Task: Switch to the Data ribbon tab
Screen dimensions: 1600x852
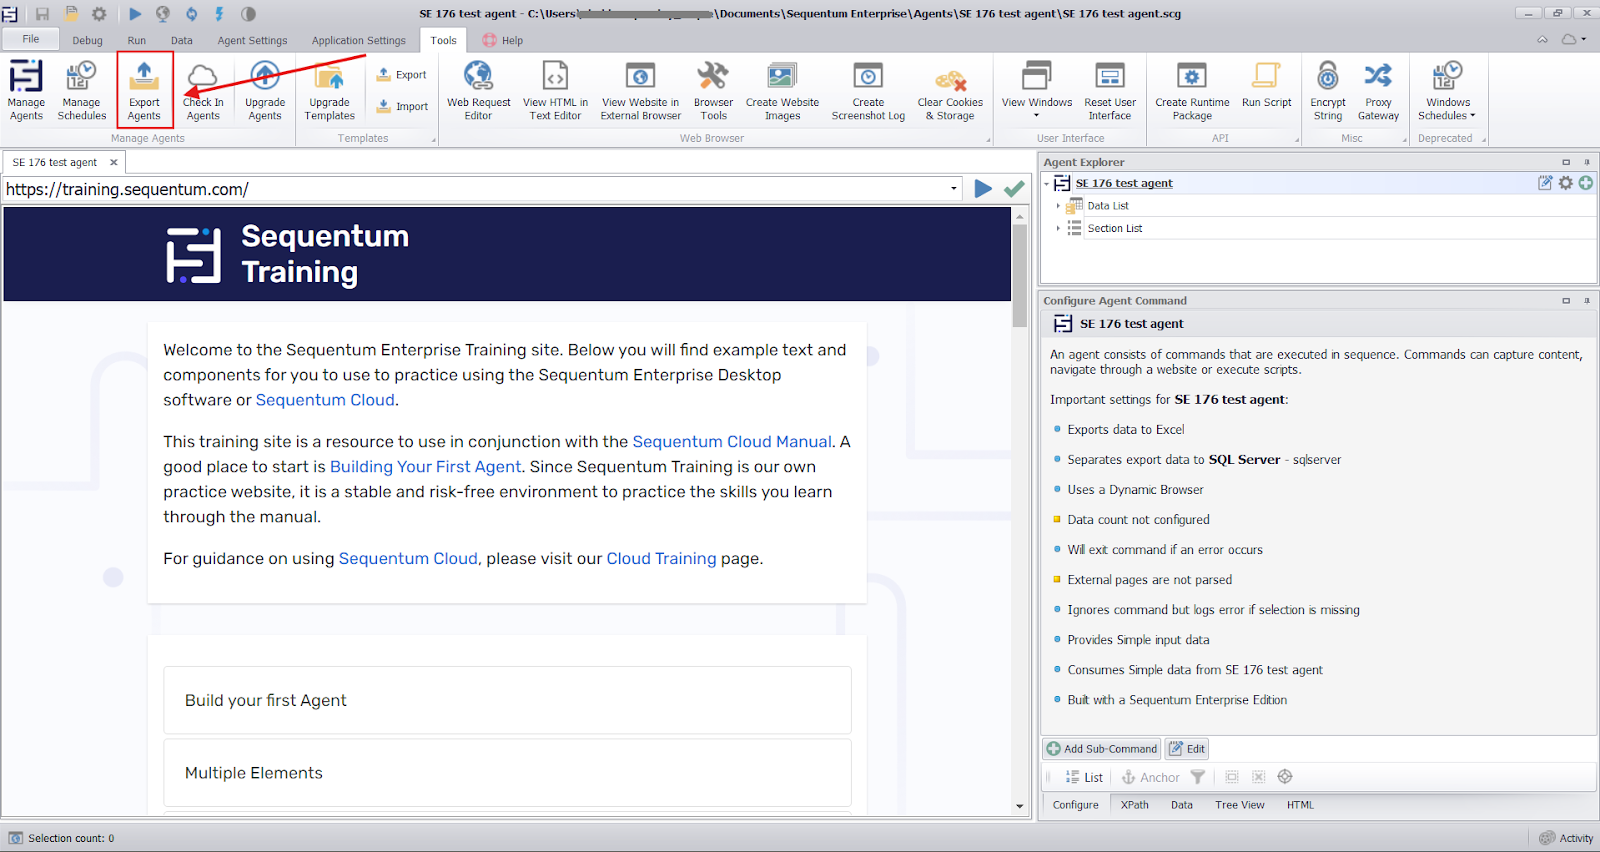Action: 182,41
